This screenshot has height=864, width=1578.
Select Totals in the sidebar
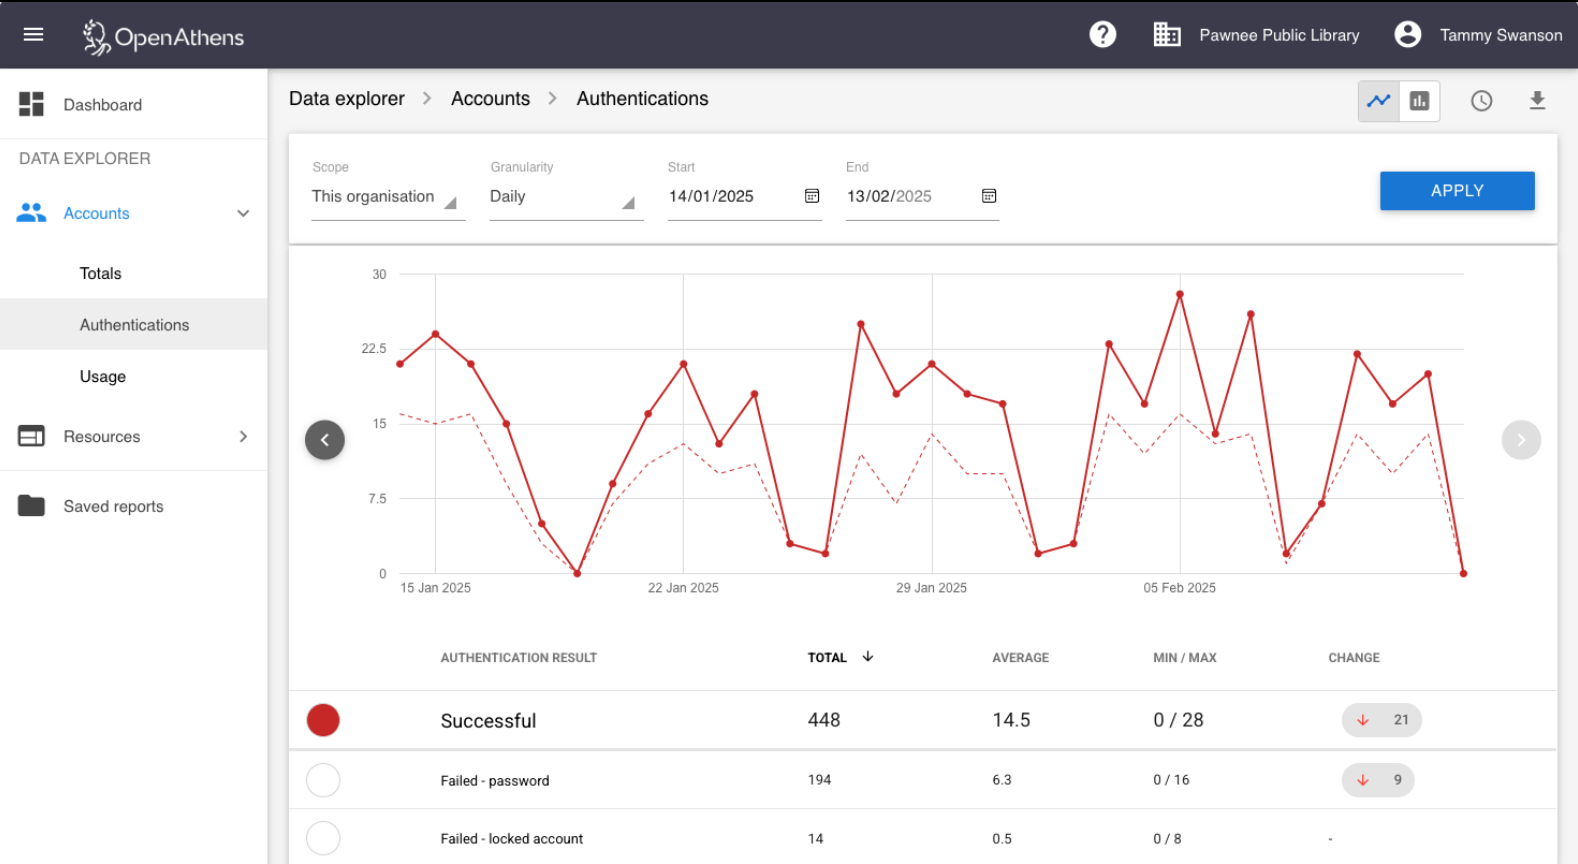pos(101,274)
